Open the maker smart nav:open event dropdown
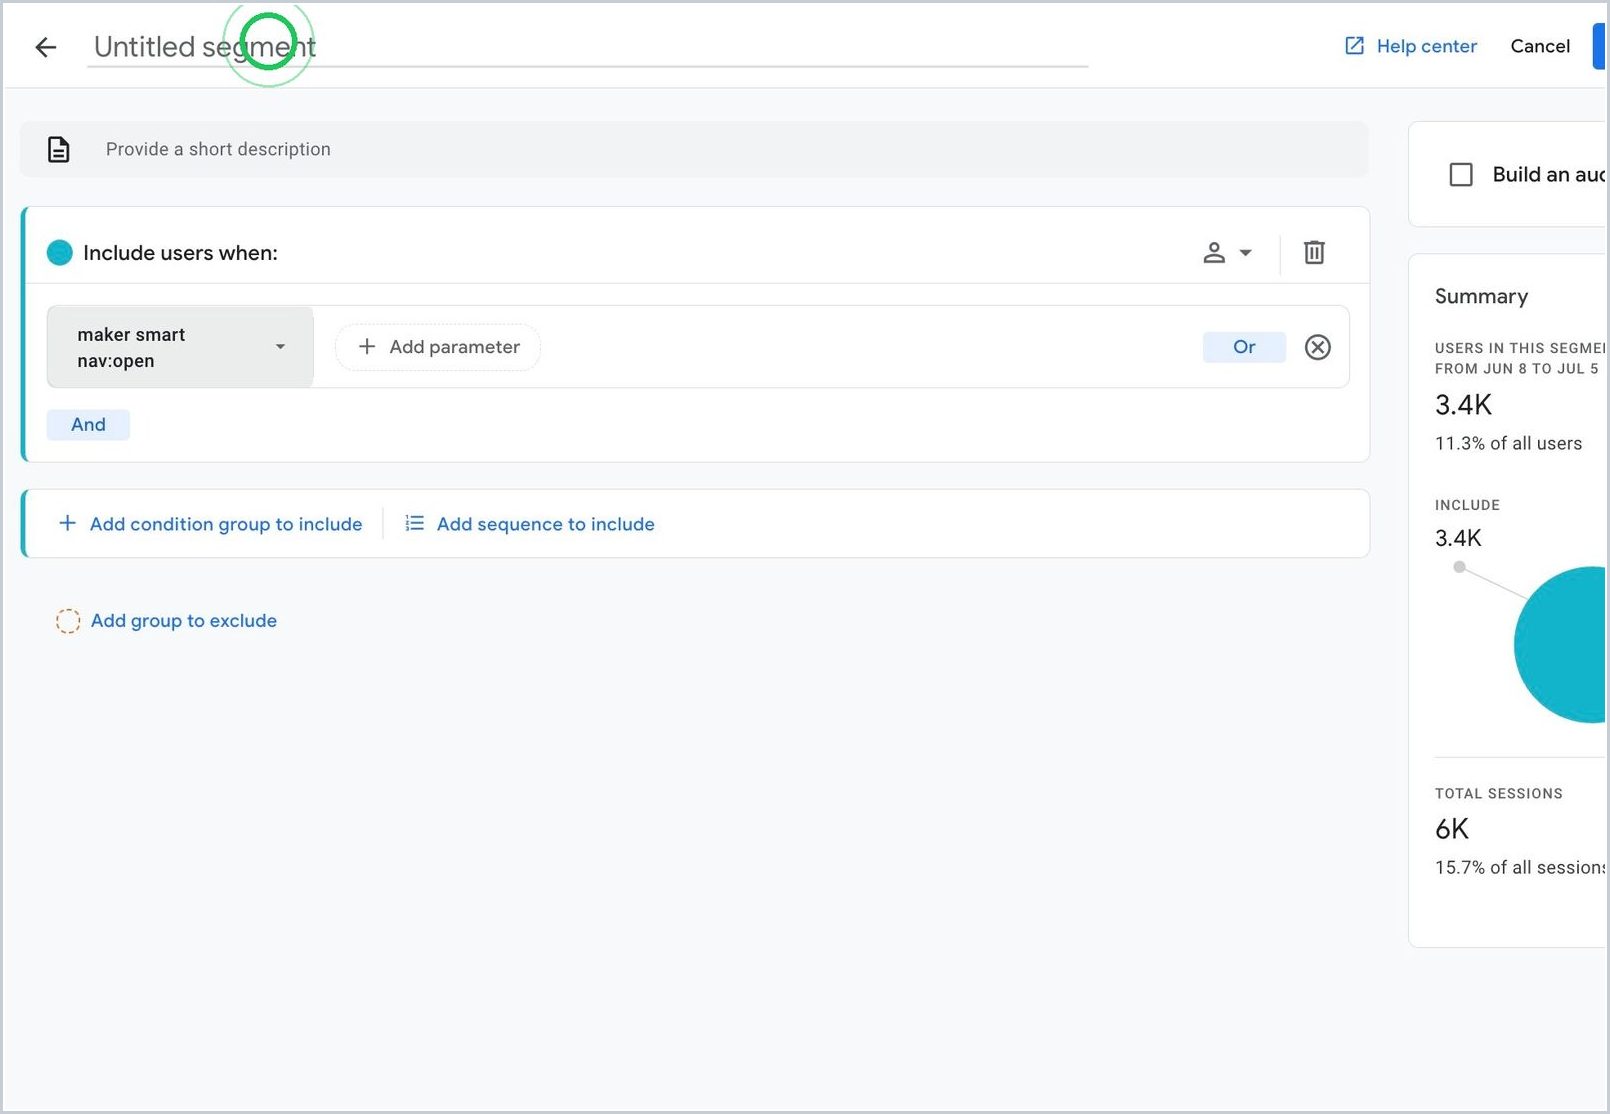The width and height of the screenshot is (1610, 1114). coord(180,347)
